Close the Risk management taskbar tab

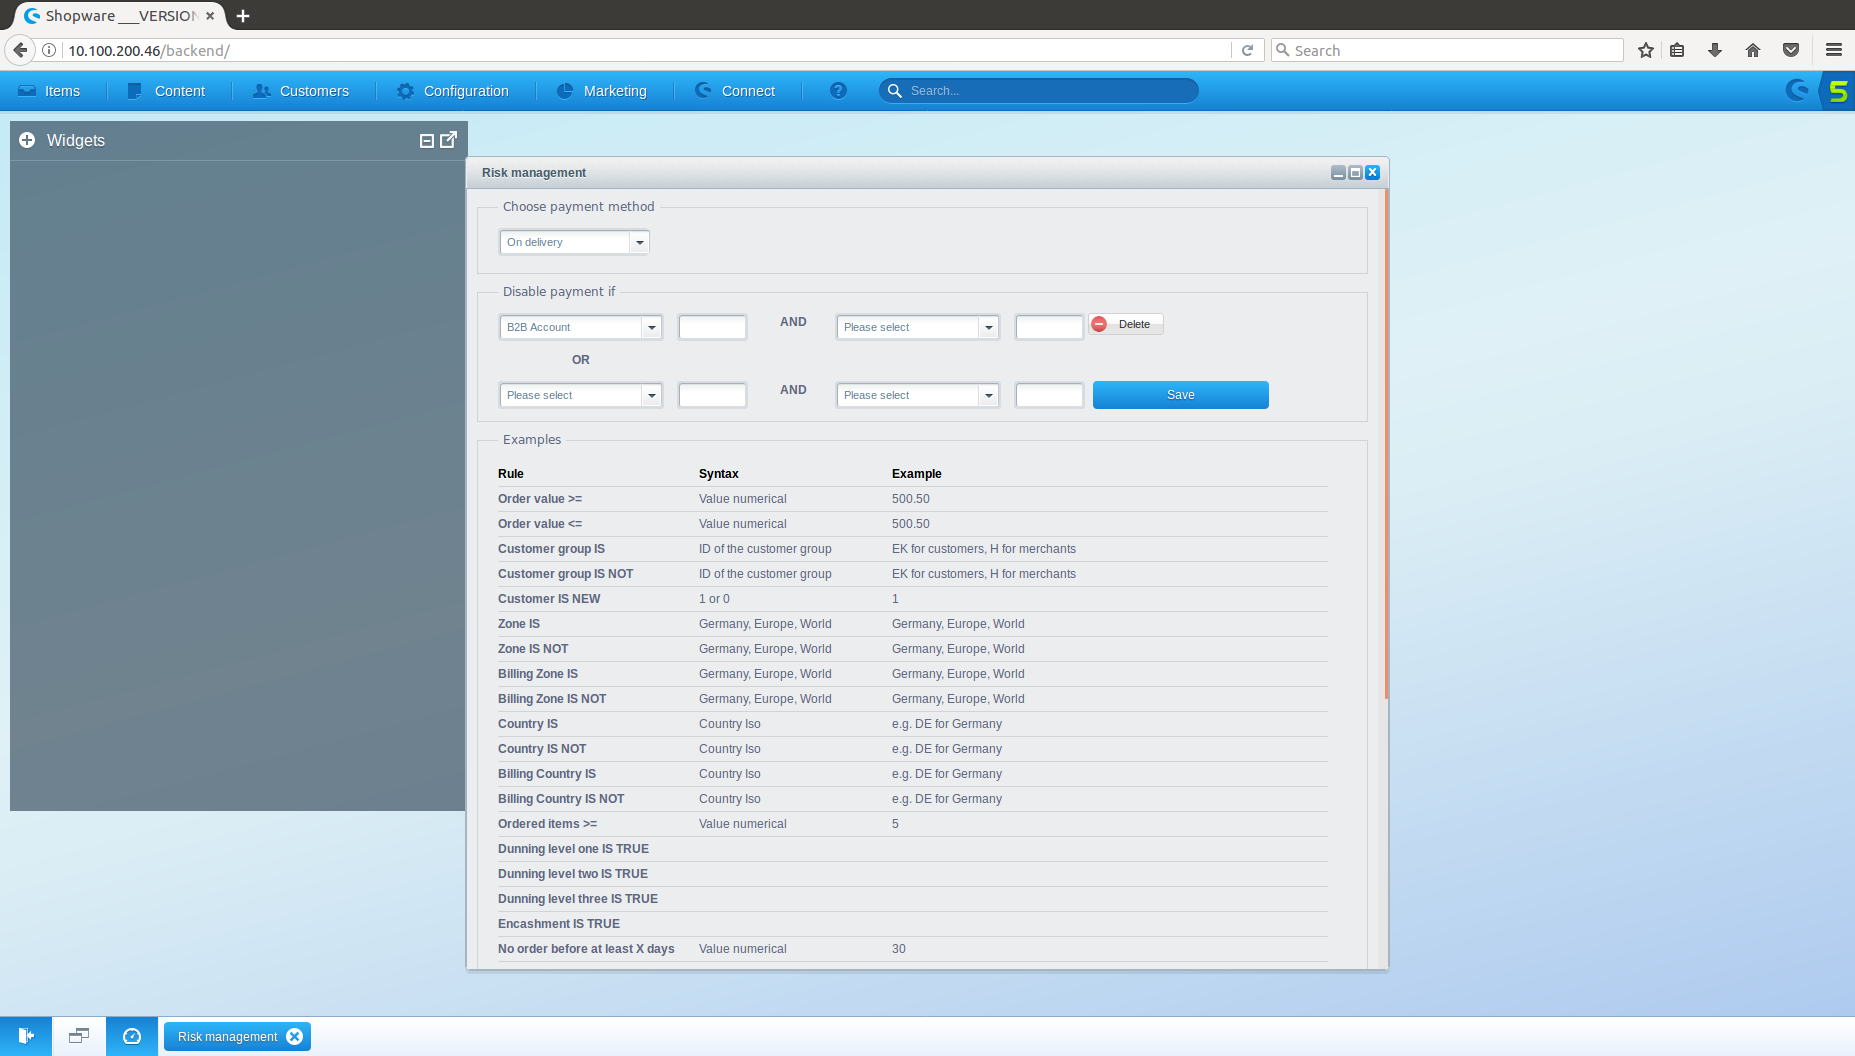(x=295, y=1037)
